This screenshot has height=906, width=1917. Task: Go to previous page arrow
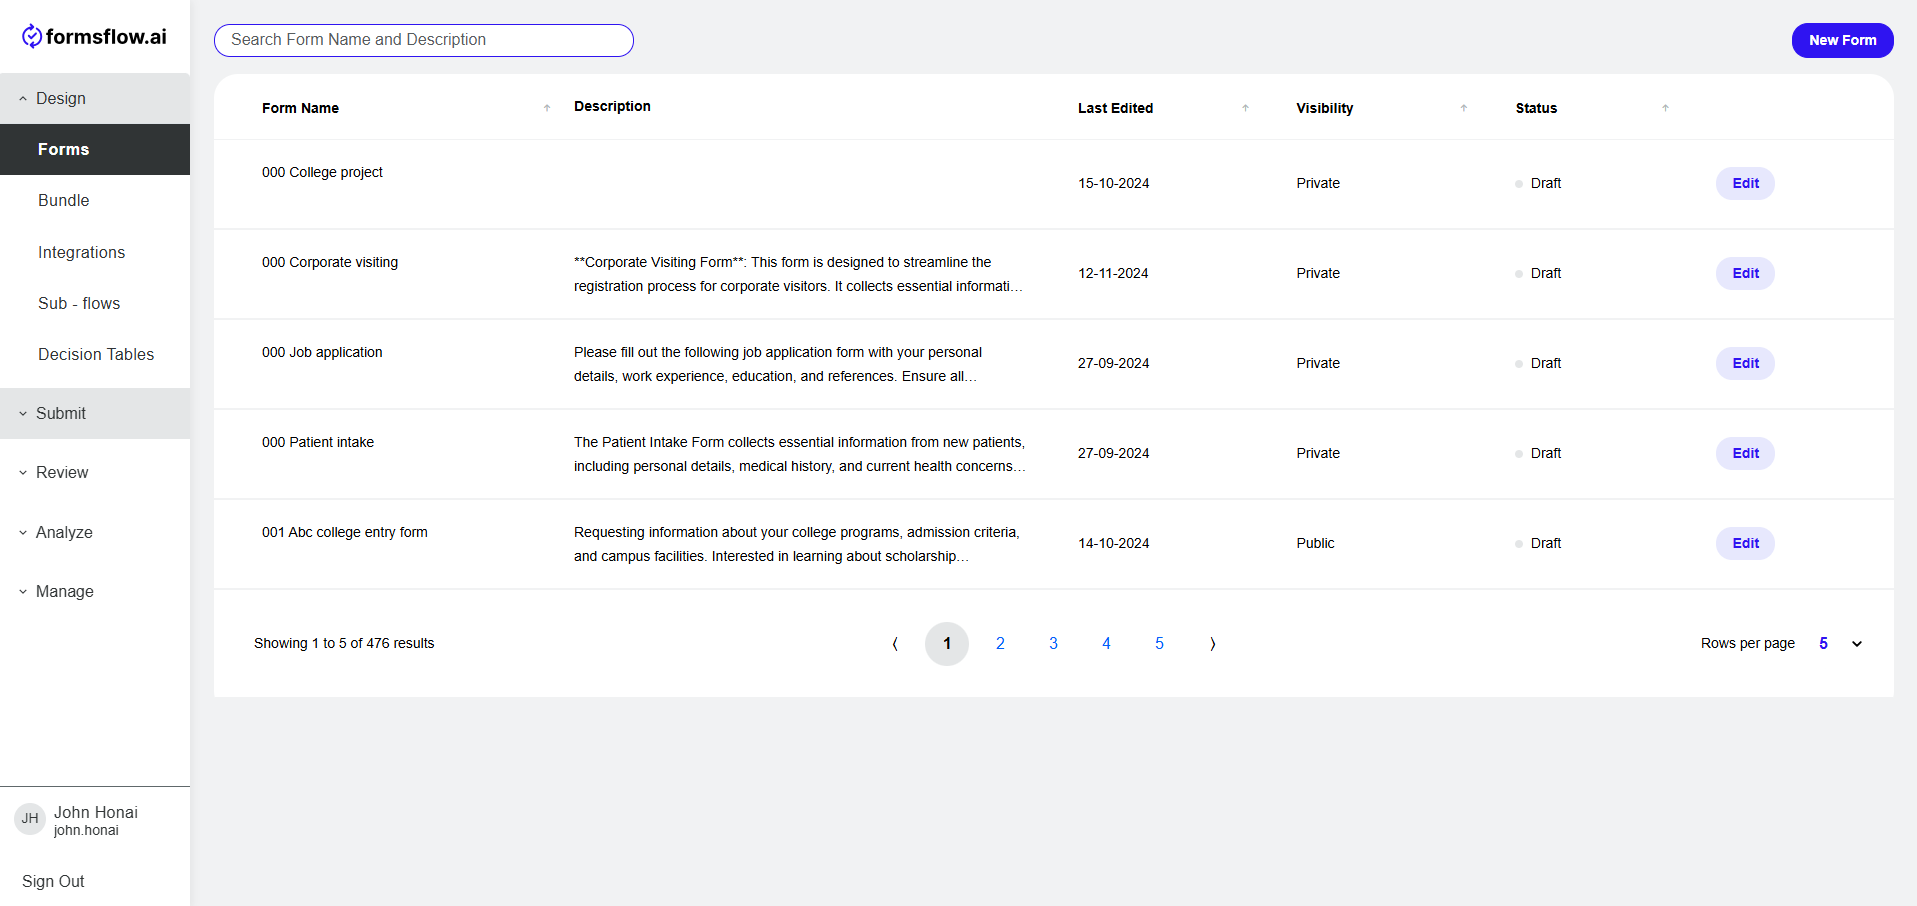[895, 644]
